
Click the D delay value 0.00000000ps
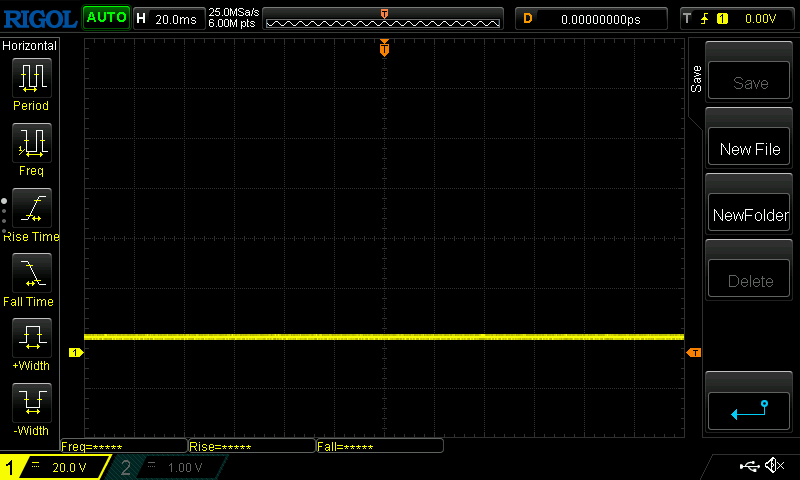[x=591, y=19]
